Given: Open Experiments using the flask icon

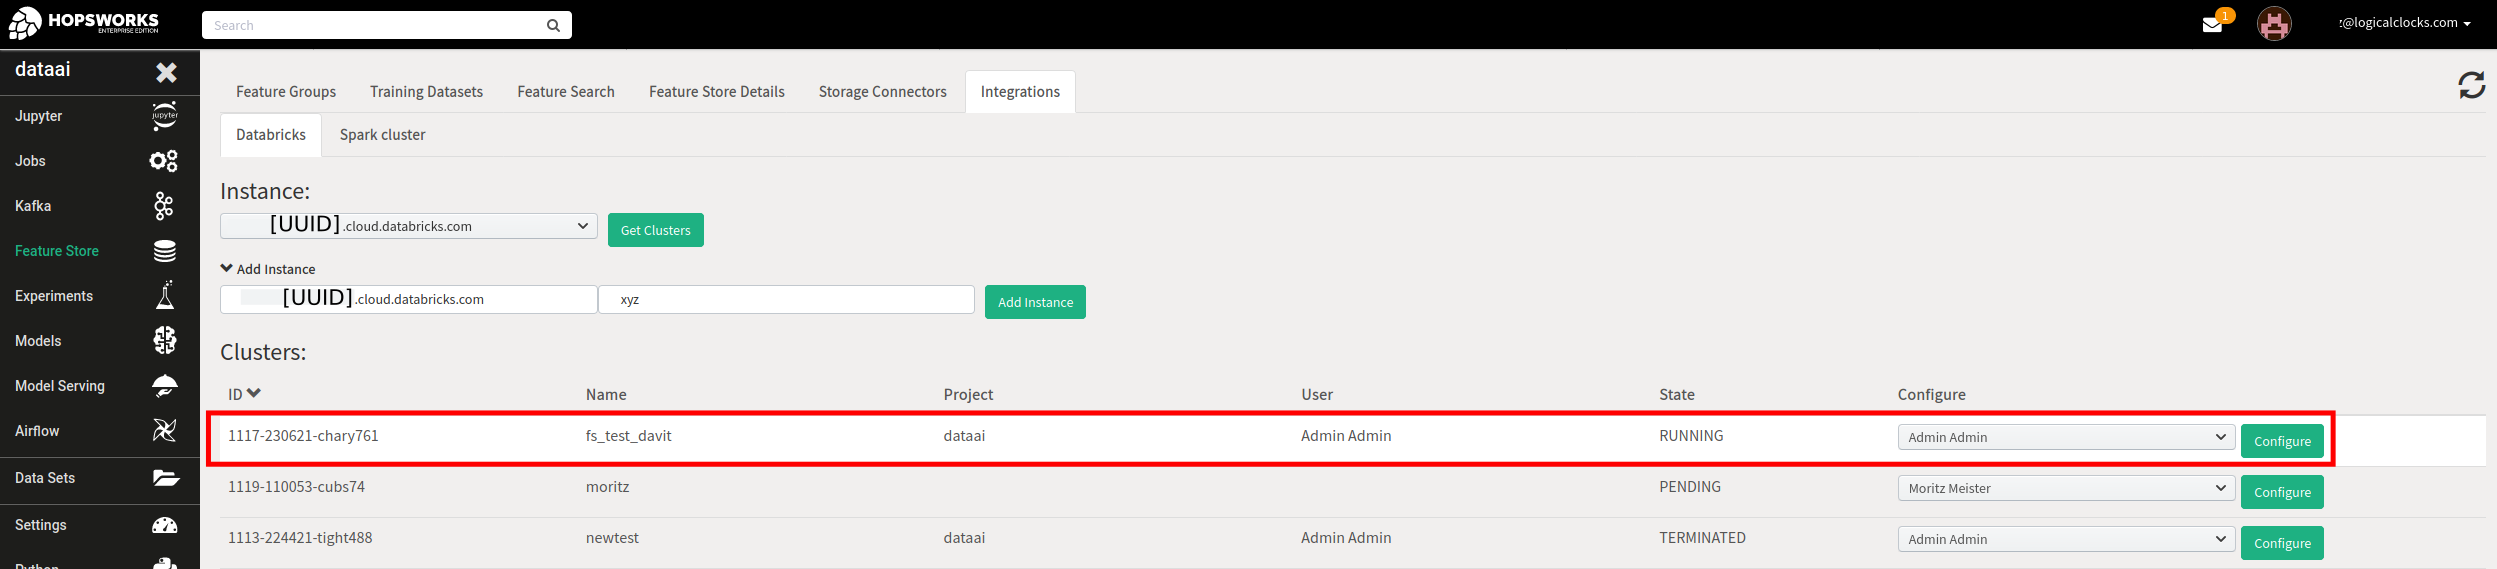Looking at the screenshot, I should pos(165,296).
